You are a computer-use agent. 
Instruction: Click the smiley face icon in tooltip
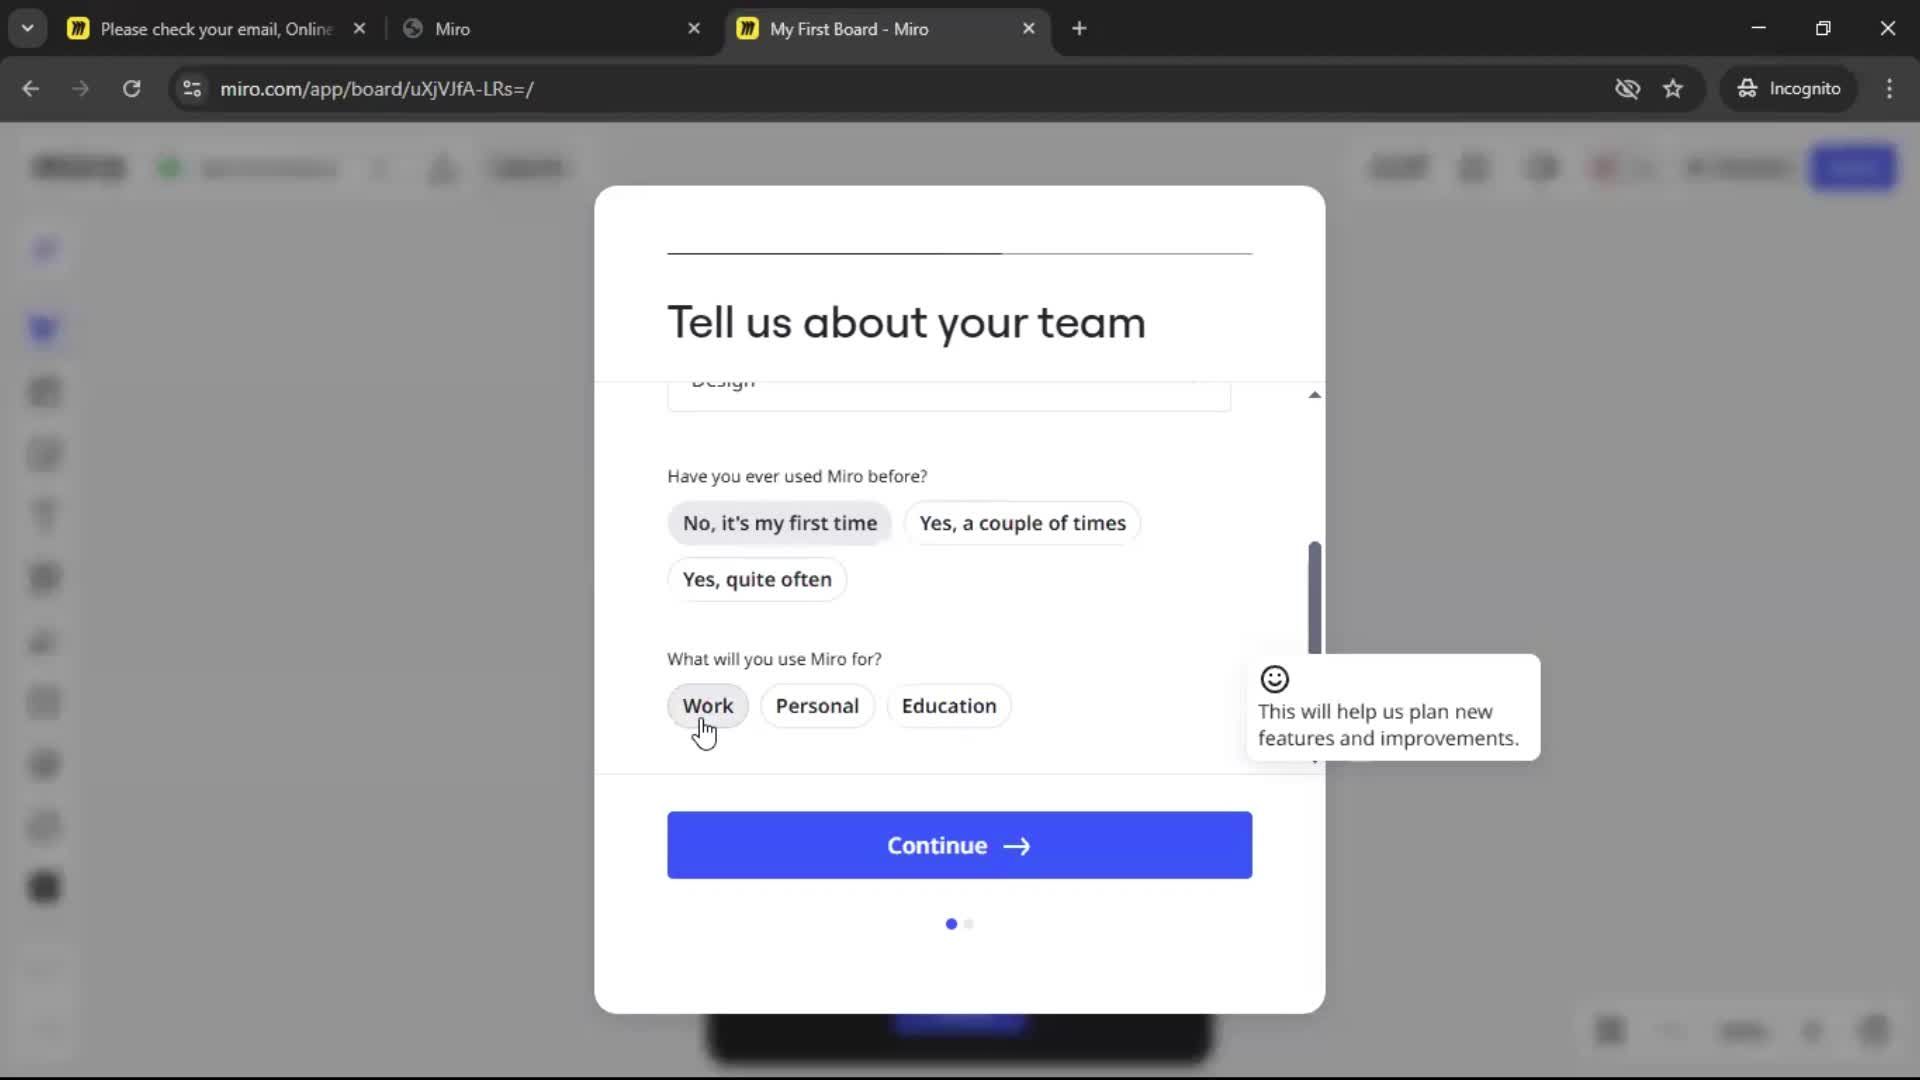click(x=1274, y=680)
